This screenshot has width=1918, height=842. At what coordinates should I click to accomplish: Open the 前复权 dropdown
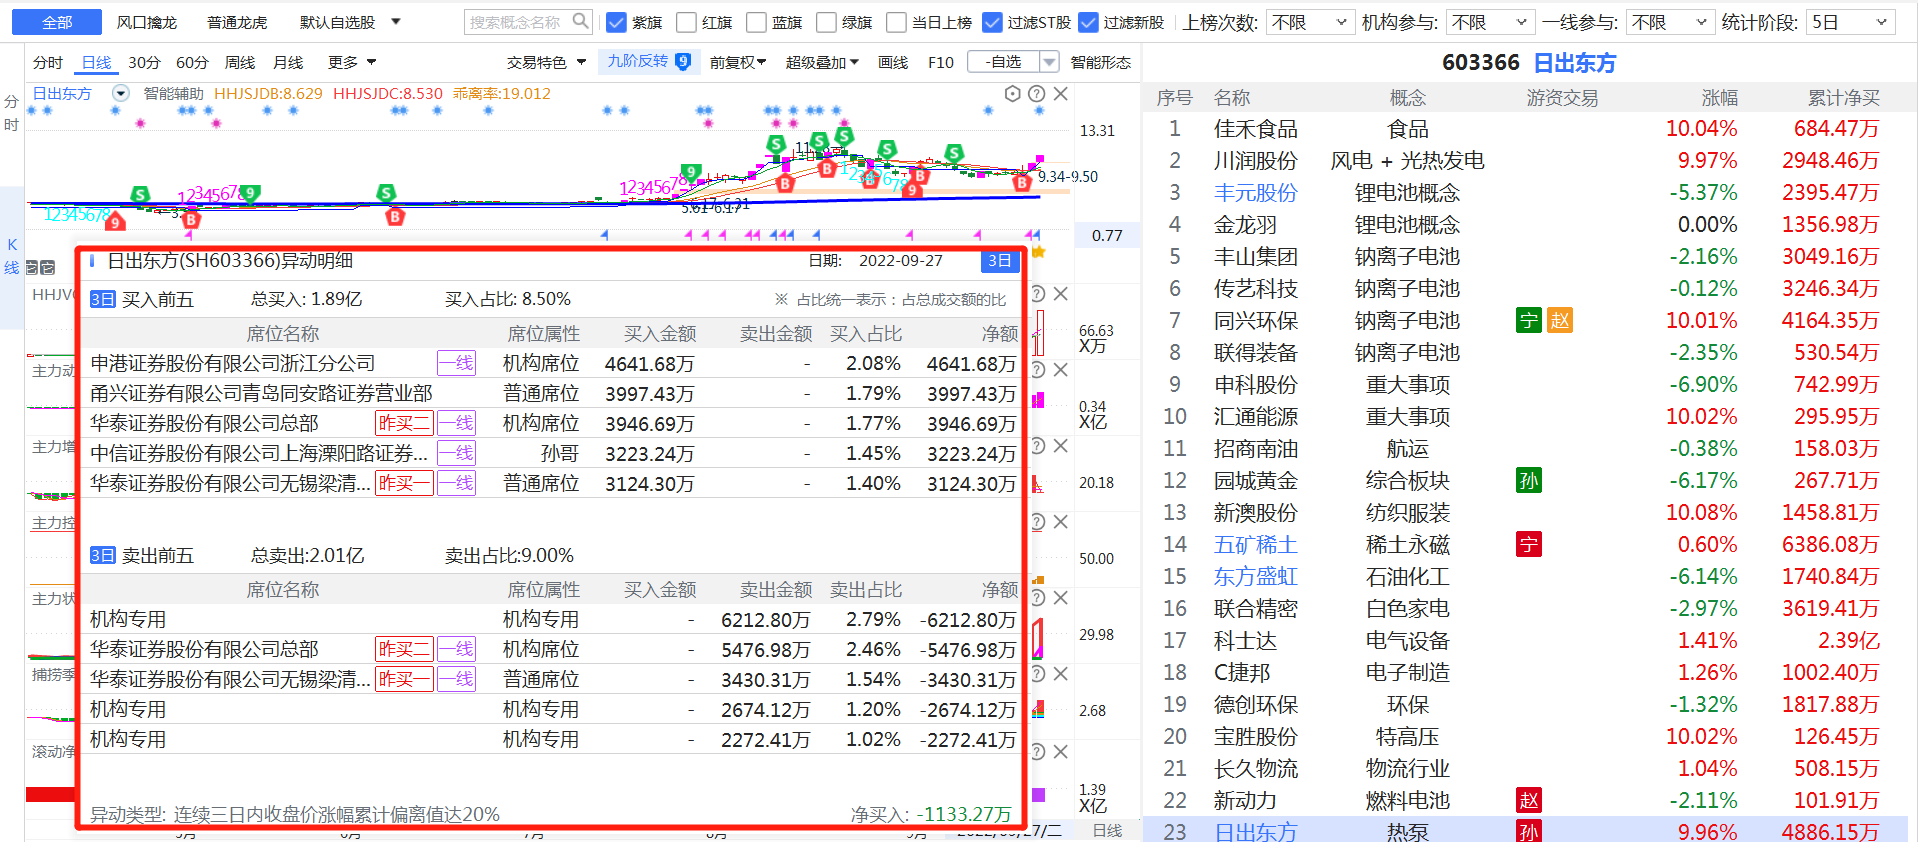(738, 62)
